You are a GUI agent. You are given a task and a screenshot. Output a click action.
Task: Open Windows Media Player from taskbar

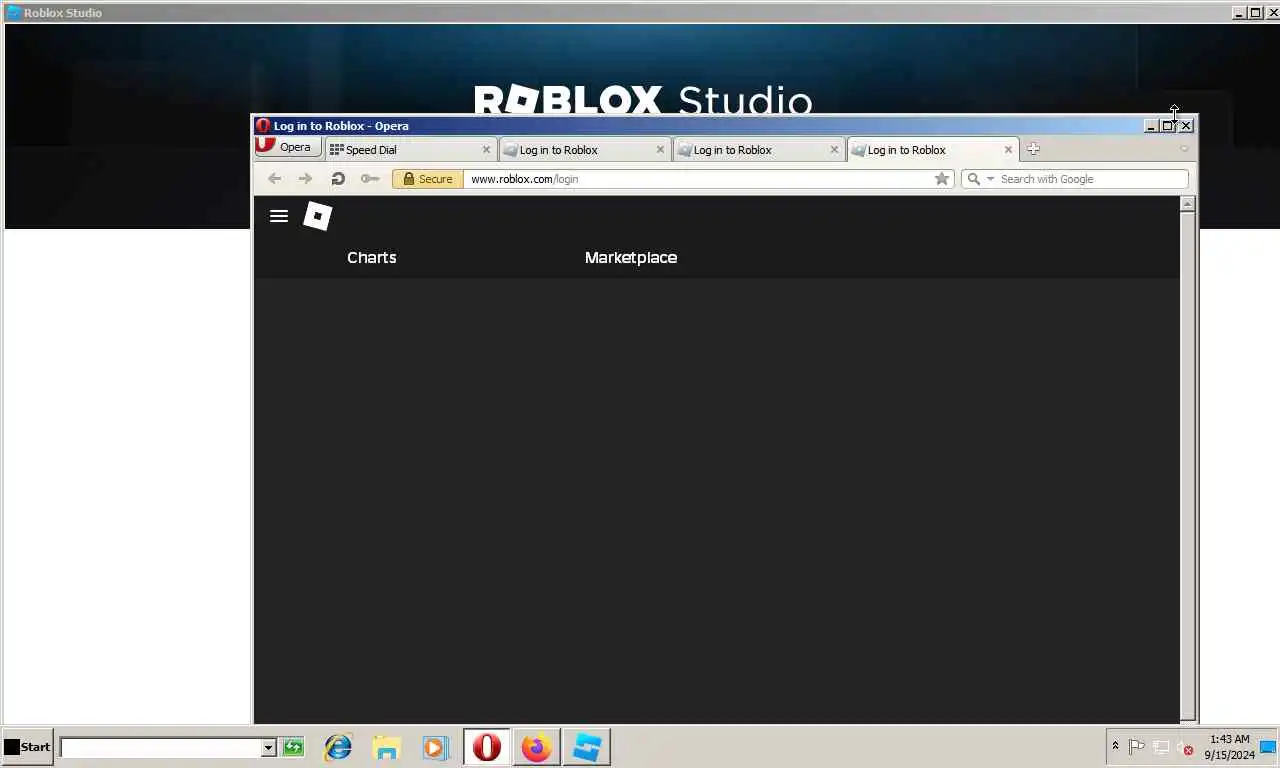click(x=435, y=747)
